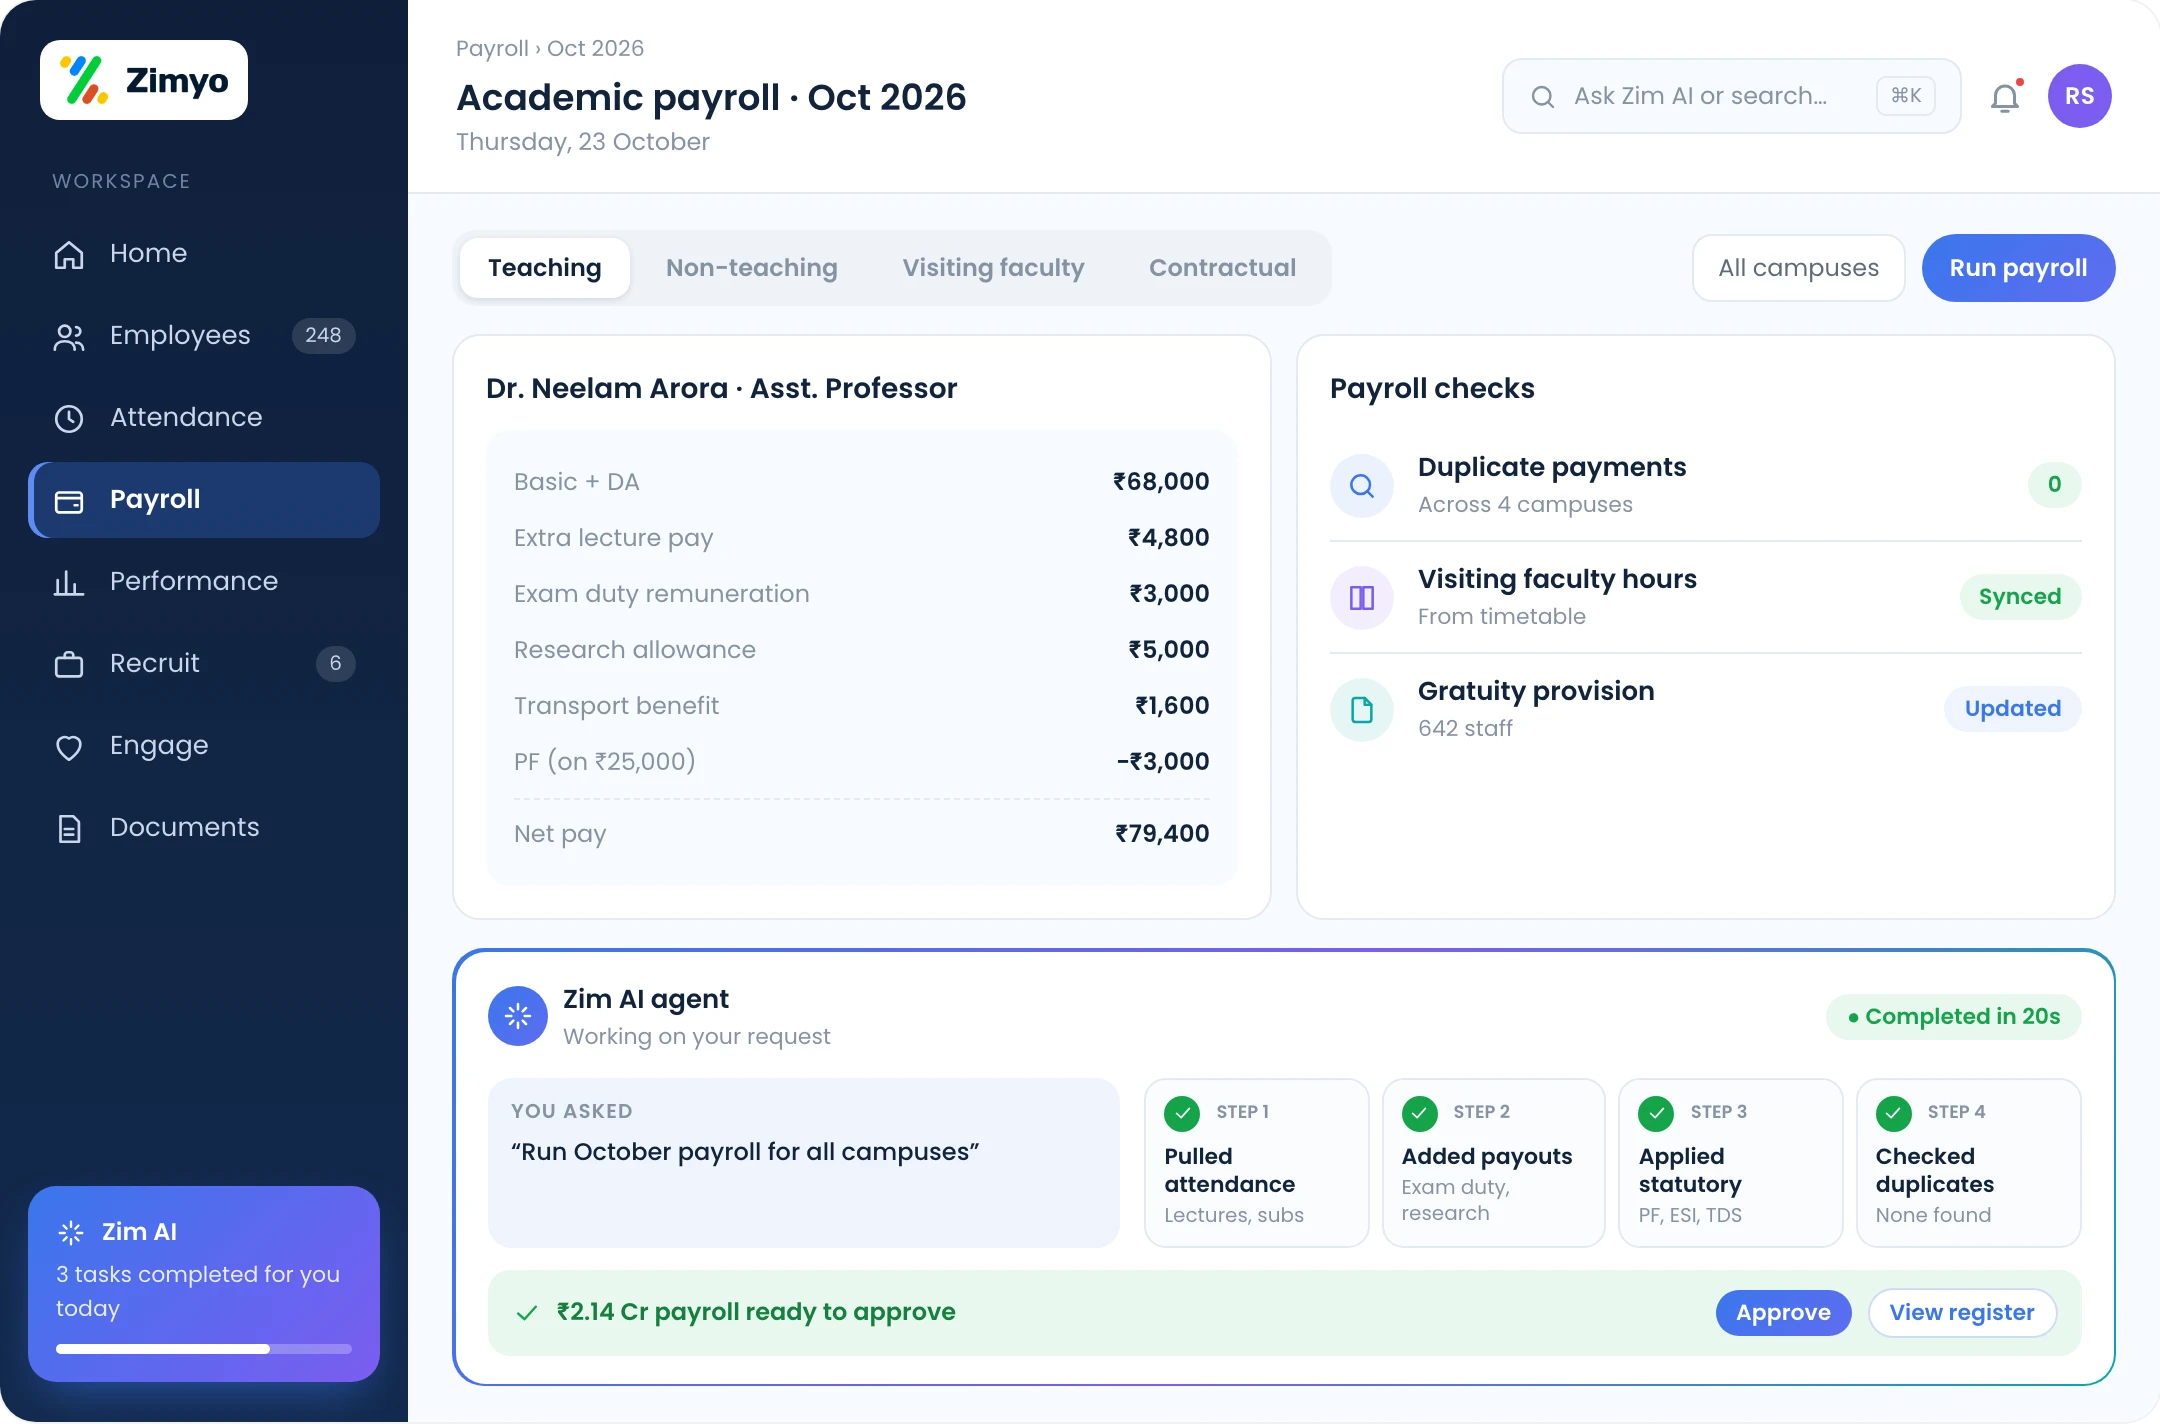The height and width of the screenshot is (1424, 2160).
Task: Open Performance section in sidebar
Action: click(x=204, y=581)
